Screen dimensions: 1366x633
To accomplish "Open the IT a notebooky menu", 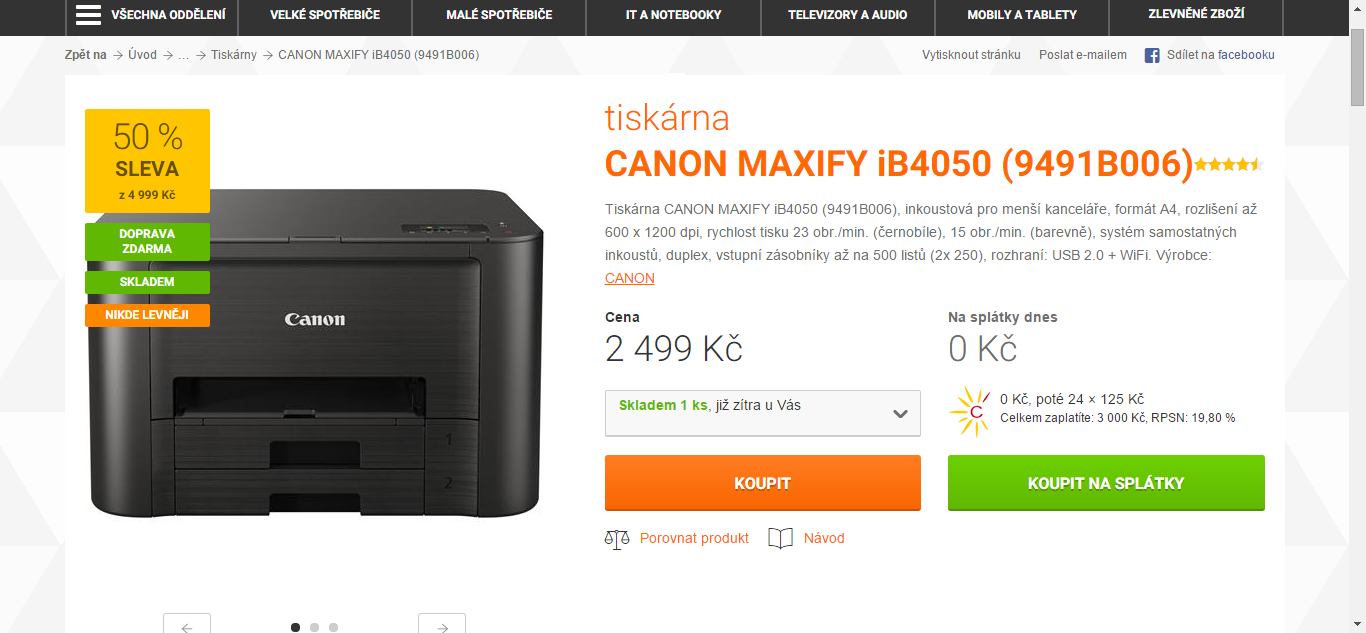I will point(673,15).
